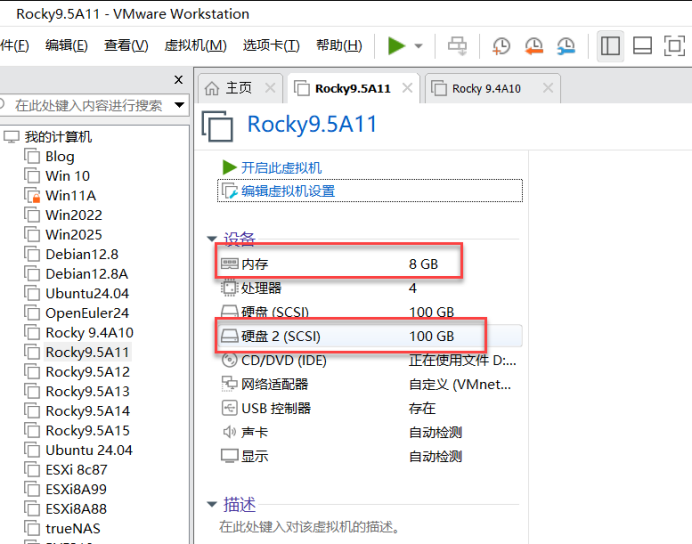Open the 虚拟机(M) menu
692x544 pixels.
(195, 46)
